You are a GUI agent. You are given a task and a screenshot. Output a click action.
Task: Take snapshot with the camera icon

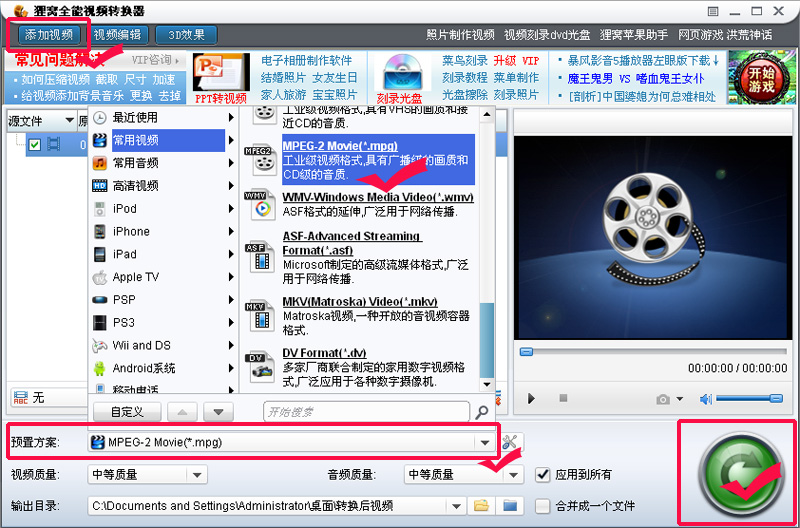pyautogui.click(x=663, y=399)
